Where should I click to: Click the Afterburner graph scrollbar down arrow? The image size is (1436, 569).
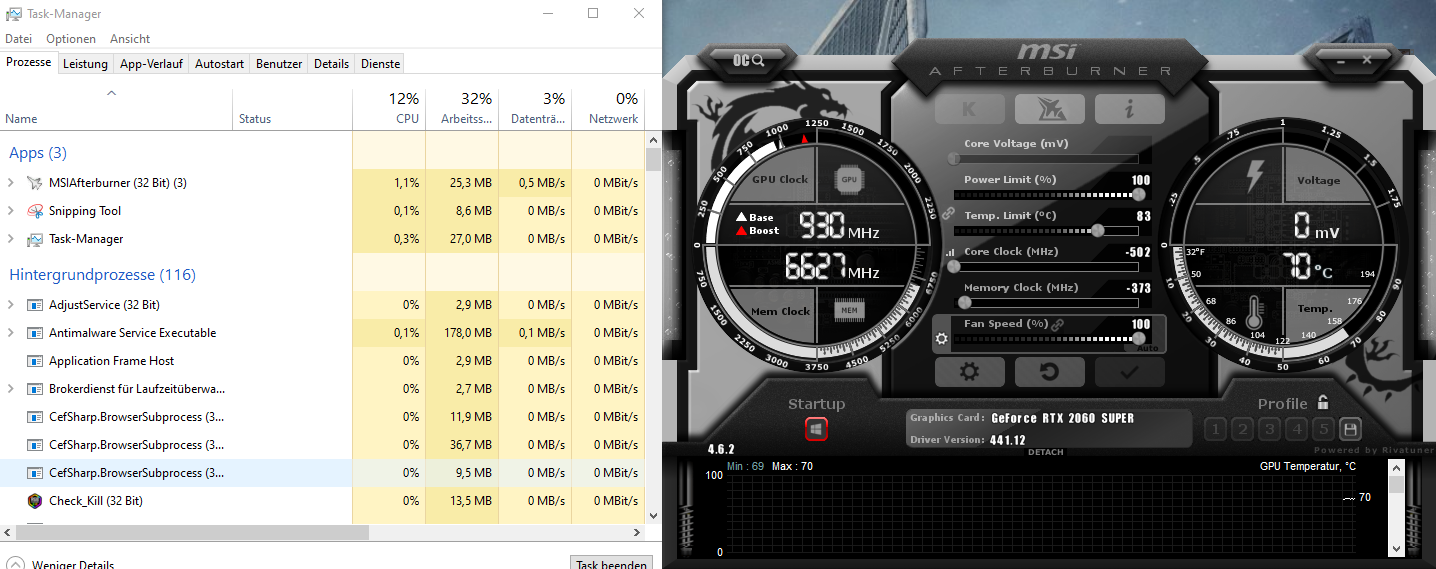tap(1397, 549)
